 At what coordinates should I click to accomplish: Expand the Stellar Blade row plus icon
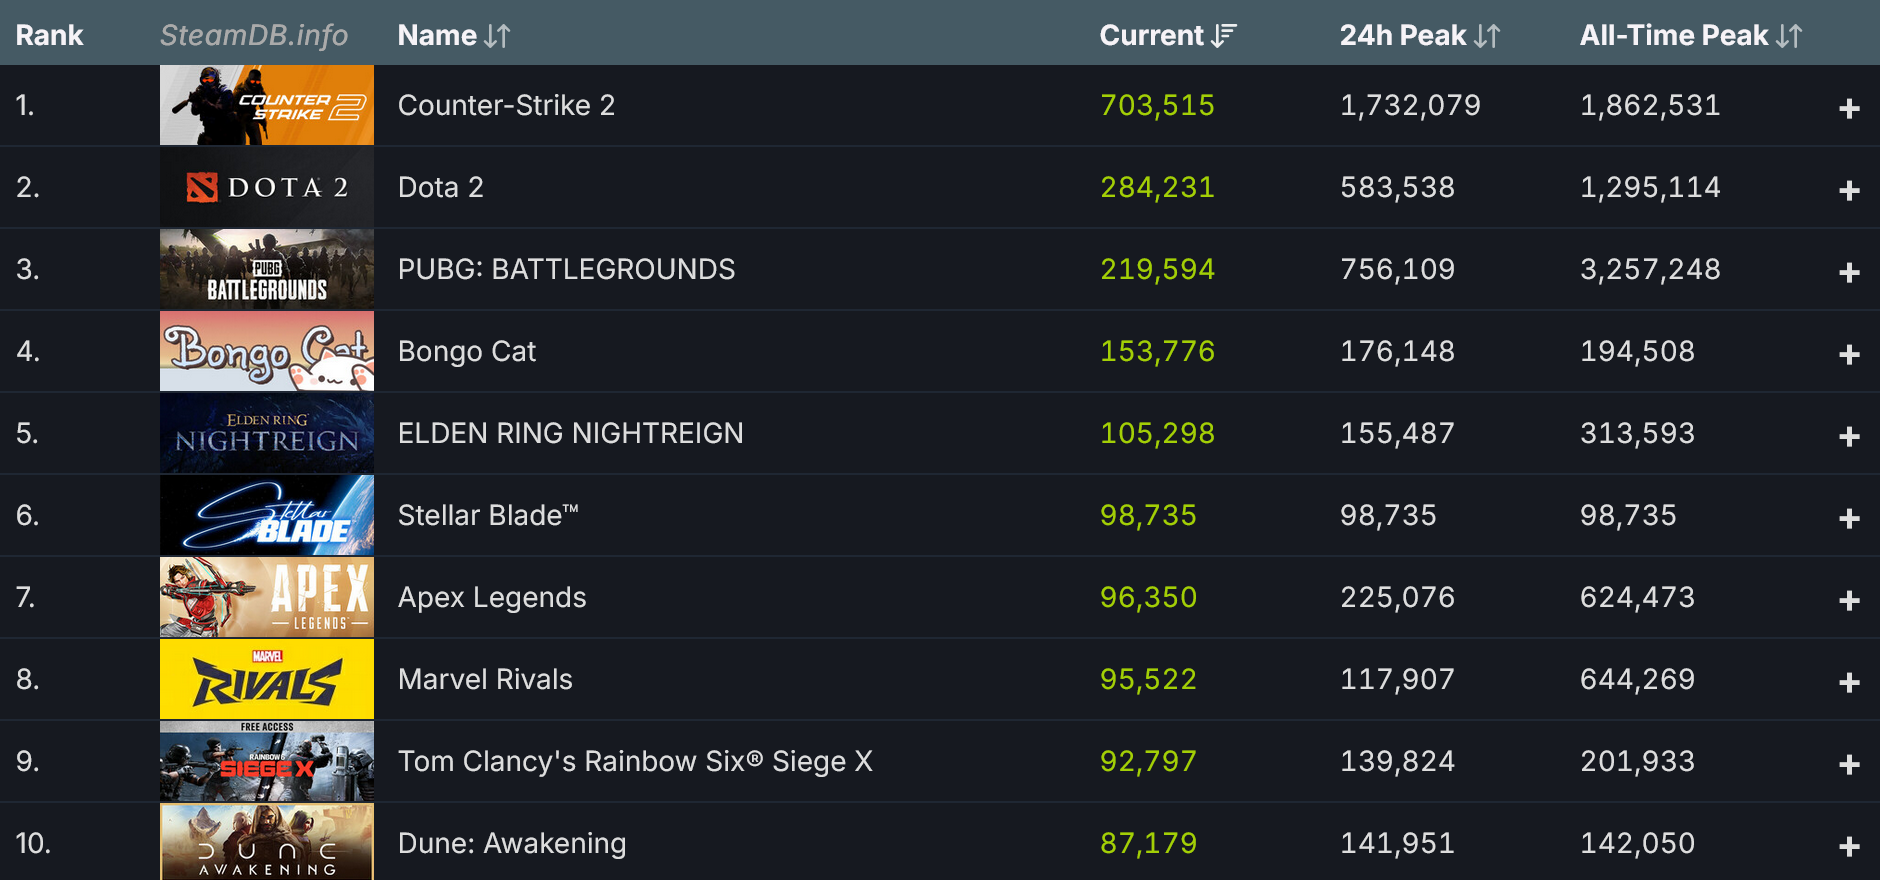[1849, 518]
